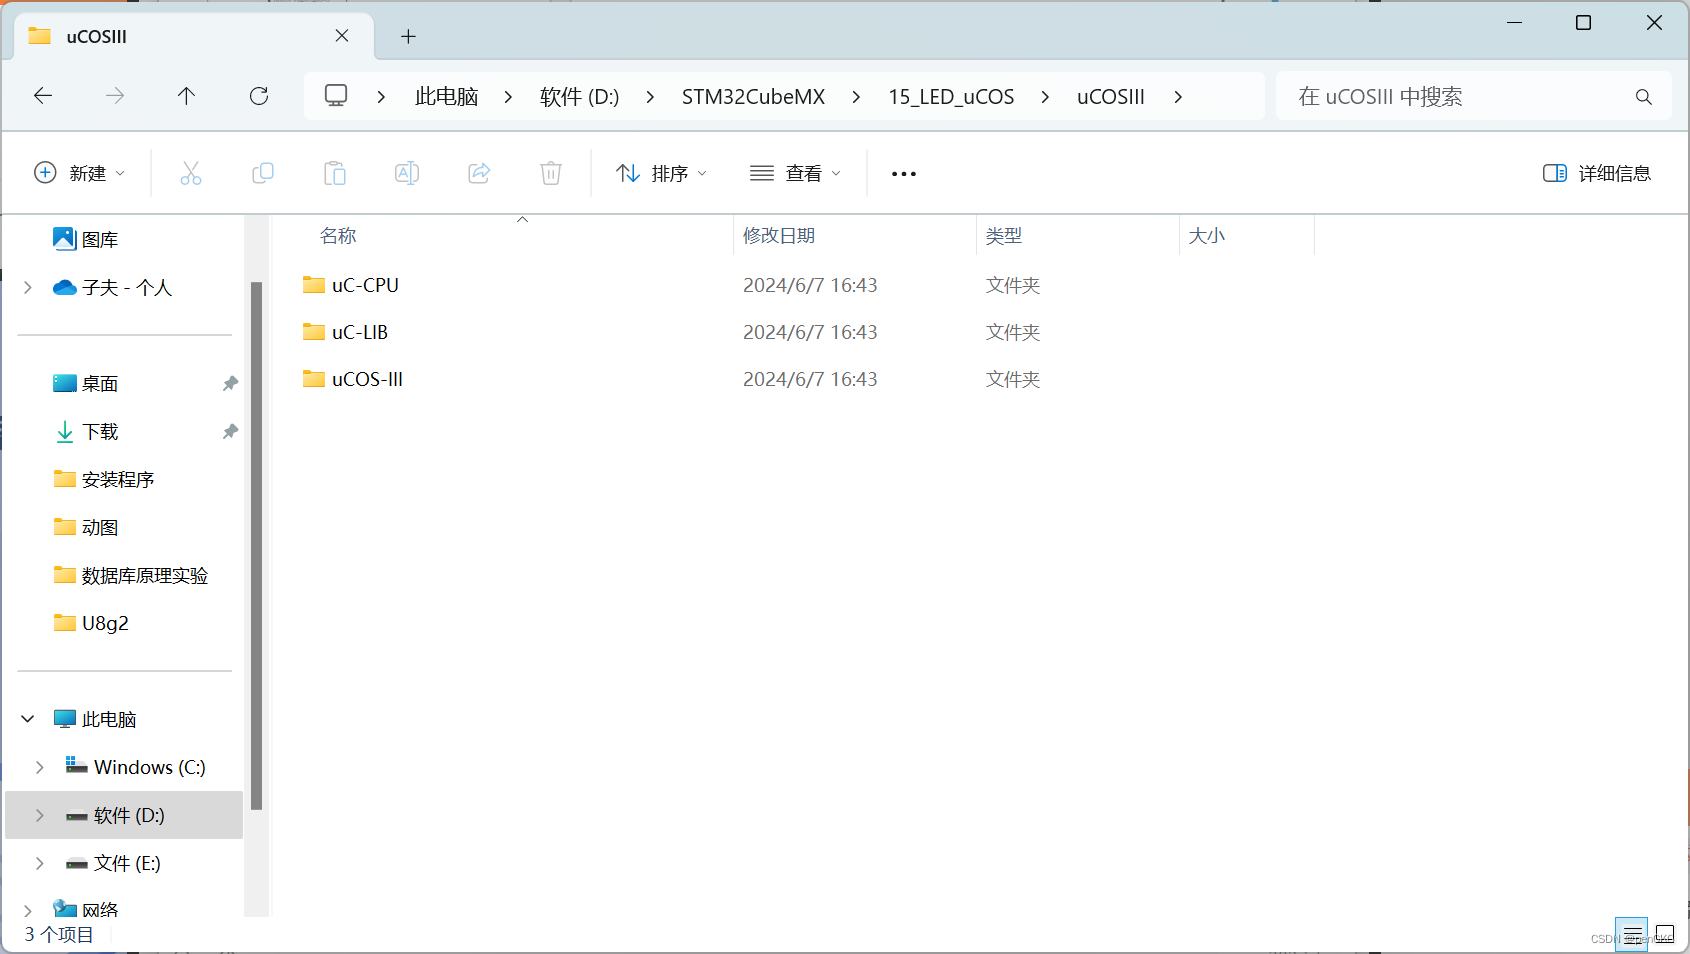The width and height of the screenshot is (1690, 954).
Task: Sort by 修改日期 column header
Action: tap(779, 236)
